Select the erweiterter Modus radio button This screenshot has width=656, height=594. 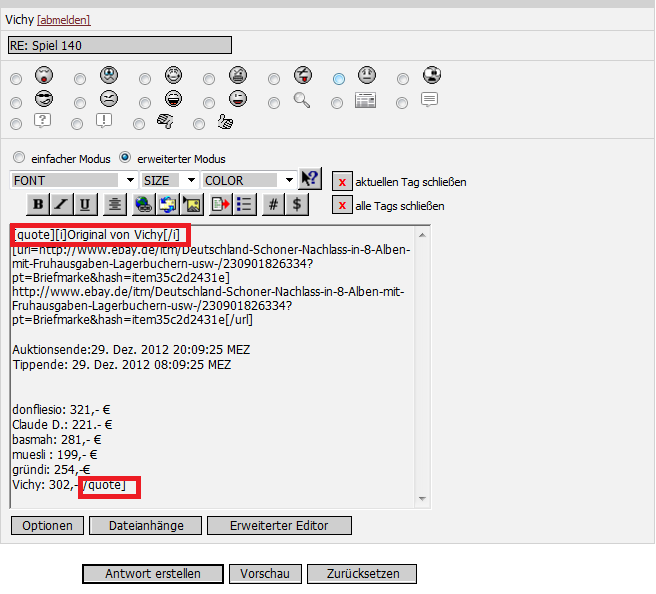pyautogui.click(x=125, y=158)
